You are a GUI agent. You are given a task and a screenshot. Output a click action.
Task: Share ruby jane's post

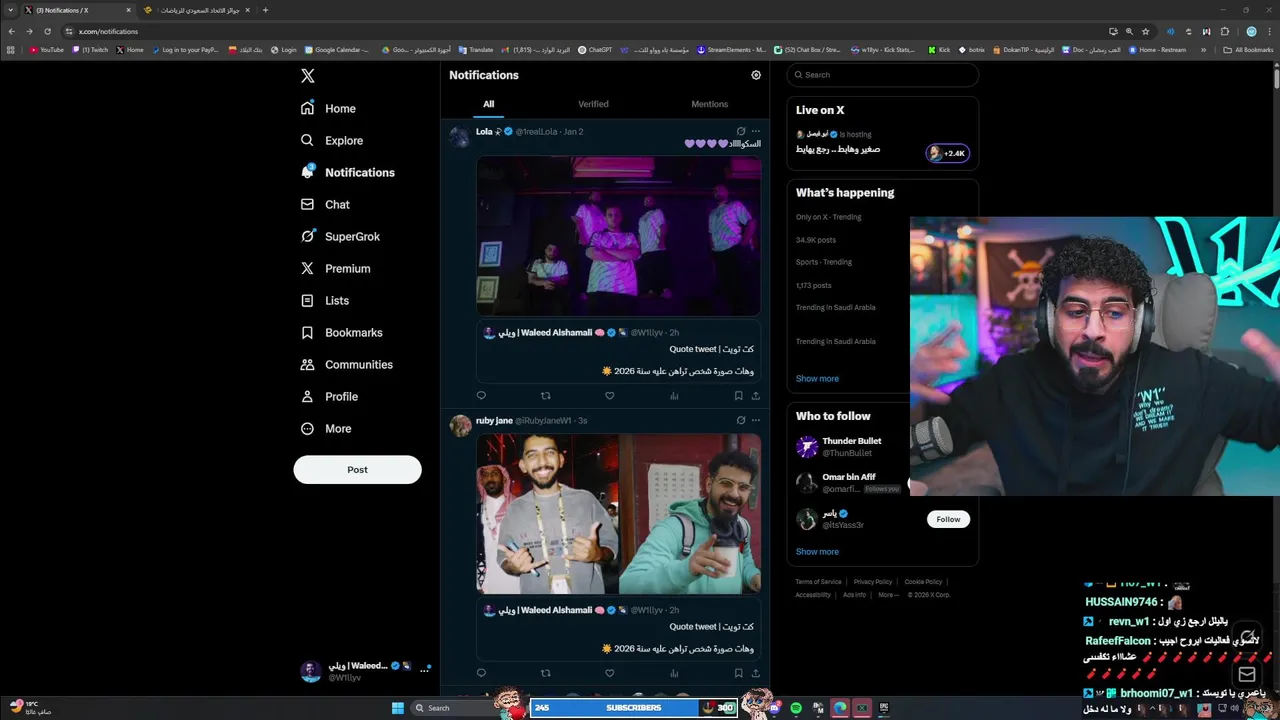click(x=755, y=673)
